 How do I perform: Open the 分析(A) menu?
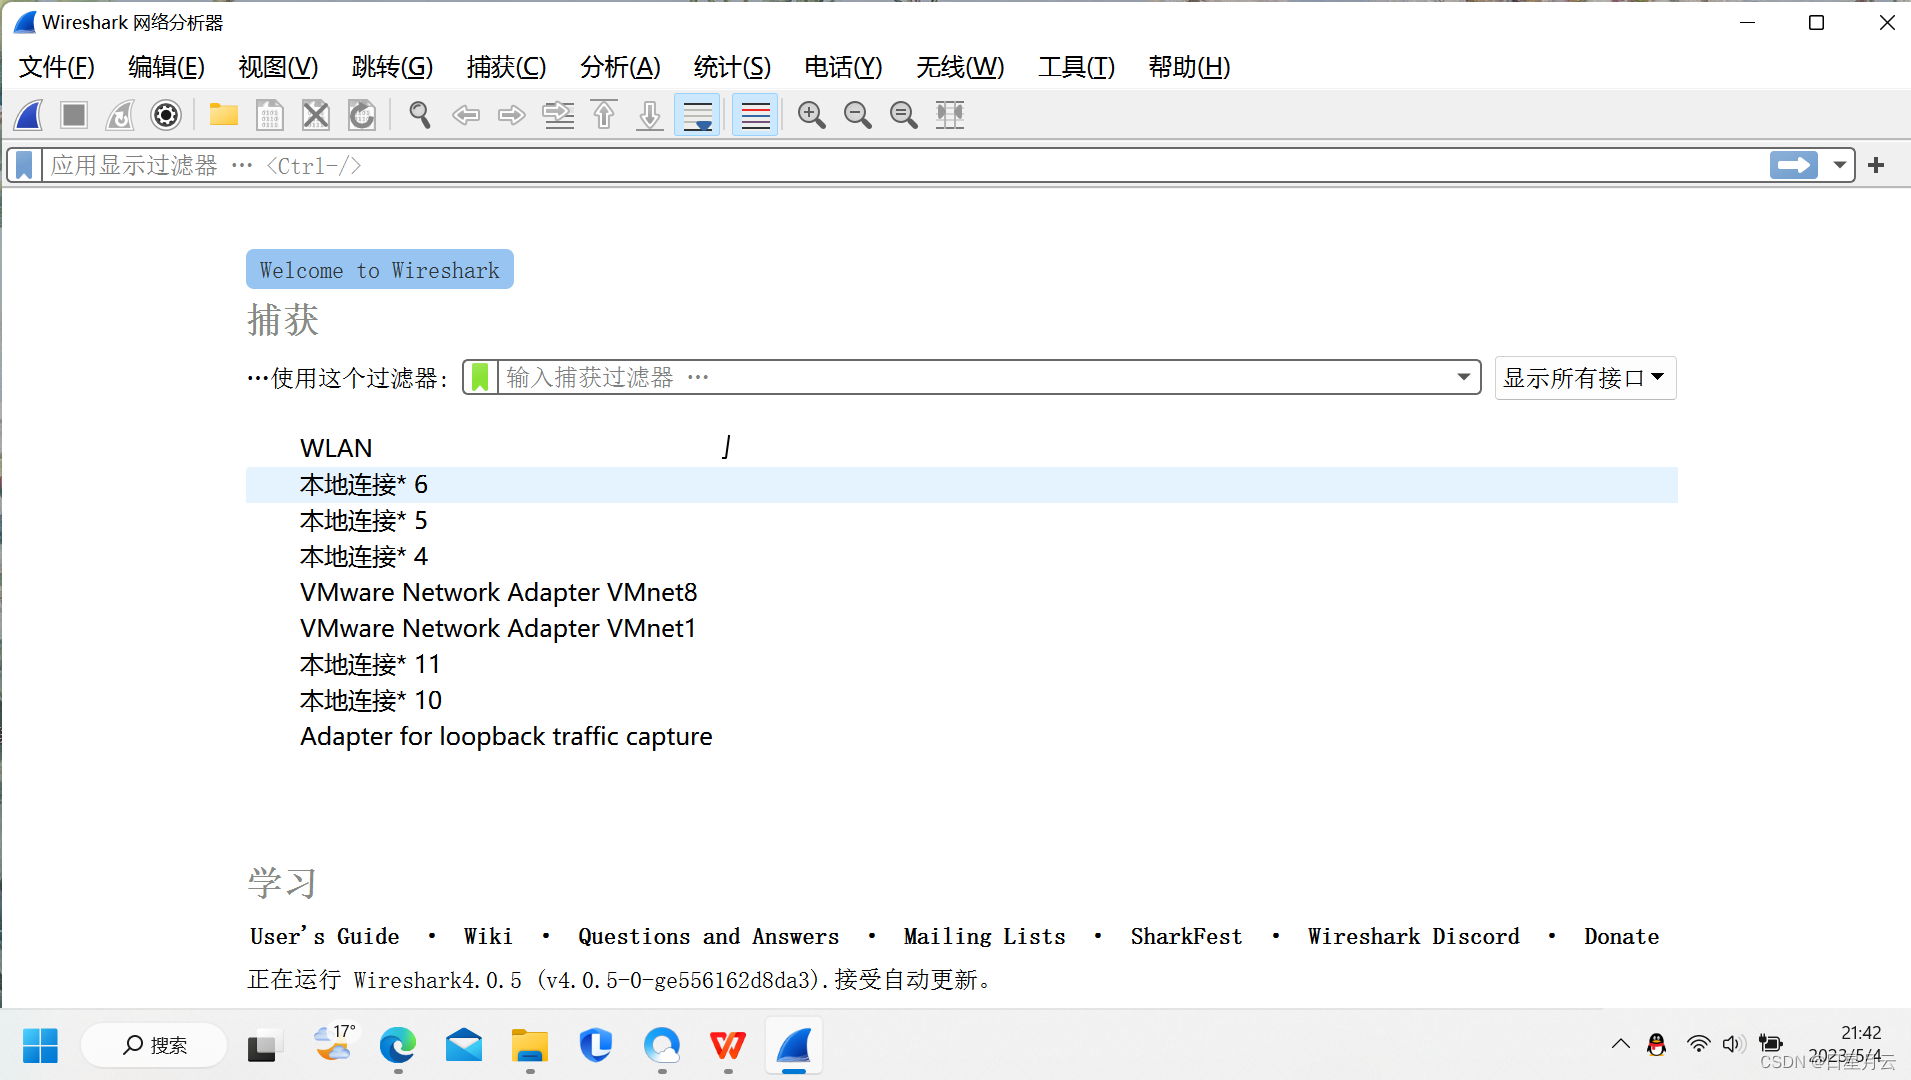pos(620,67)
